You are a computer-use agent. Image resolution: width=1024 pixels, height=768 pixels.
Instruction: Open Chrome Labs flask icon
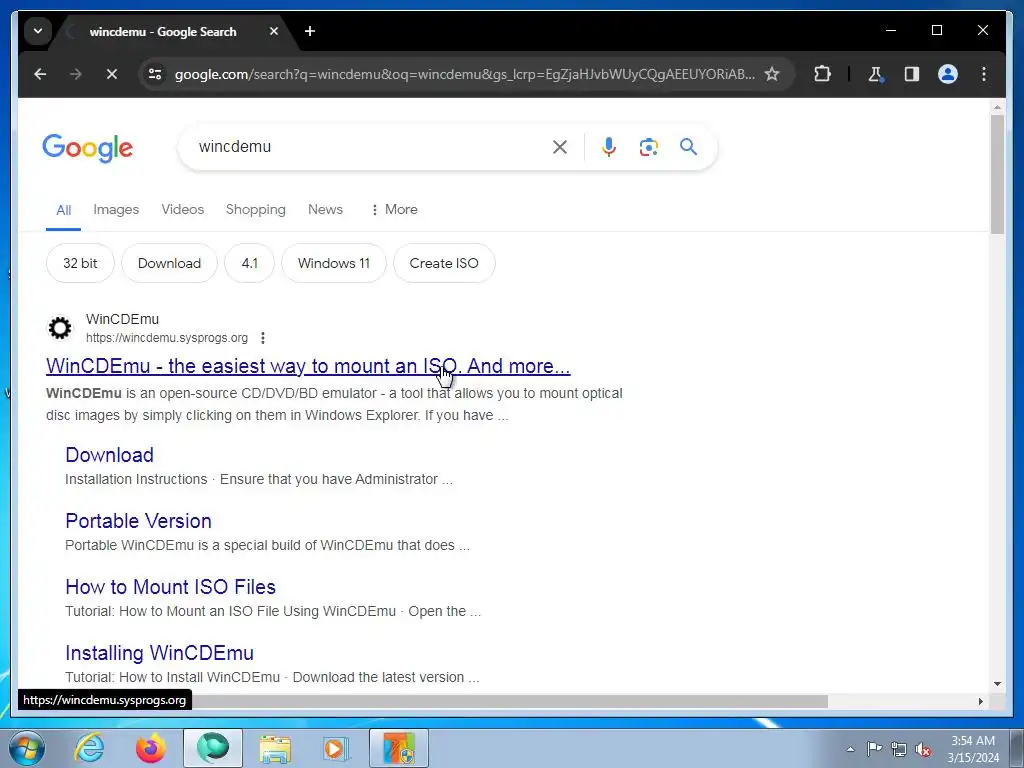click(875, 74)
